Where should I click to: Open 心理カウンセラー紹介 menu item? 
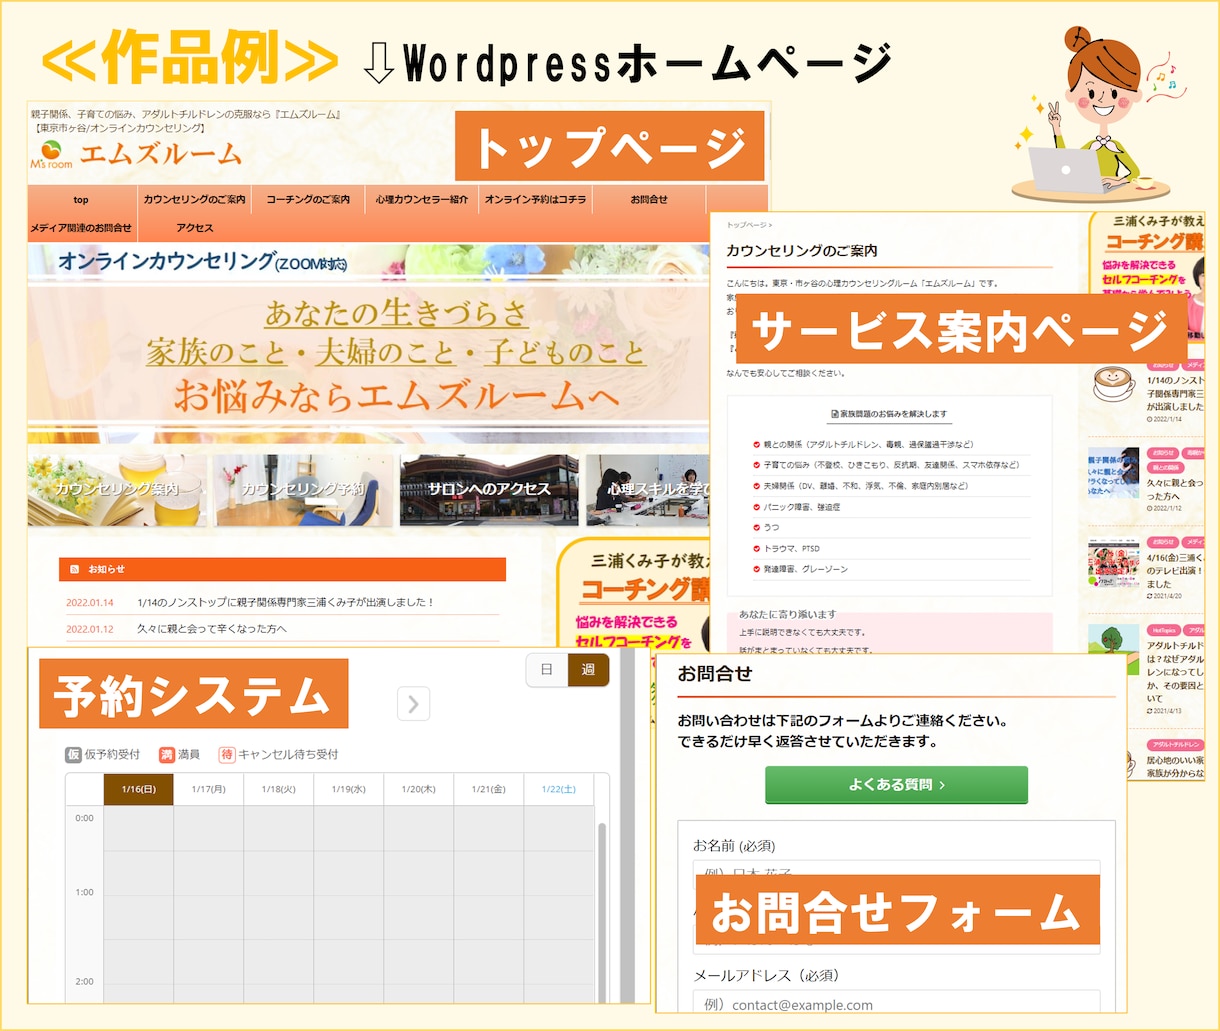pos(422,200)
